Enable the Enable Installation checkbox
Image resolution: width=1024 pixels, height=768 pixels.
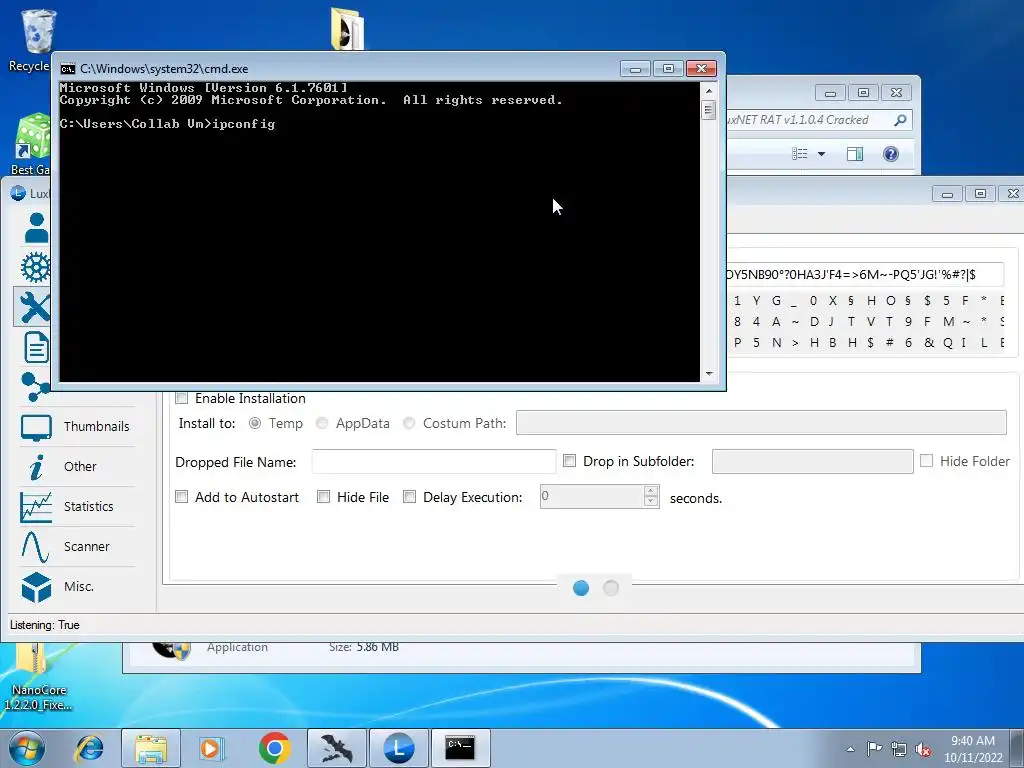tap(182, 398)
